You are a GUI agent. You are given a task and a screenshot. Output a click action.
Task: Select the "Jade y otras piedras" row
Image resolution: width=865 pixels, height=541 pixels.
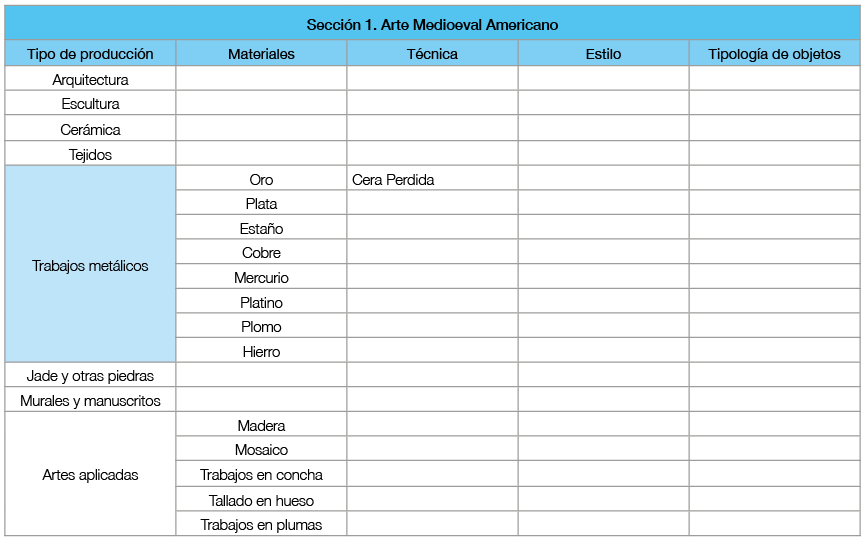90,376
